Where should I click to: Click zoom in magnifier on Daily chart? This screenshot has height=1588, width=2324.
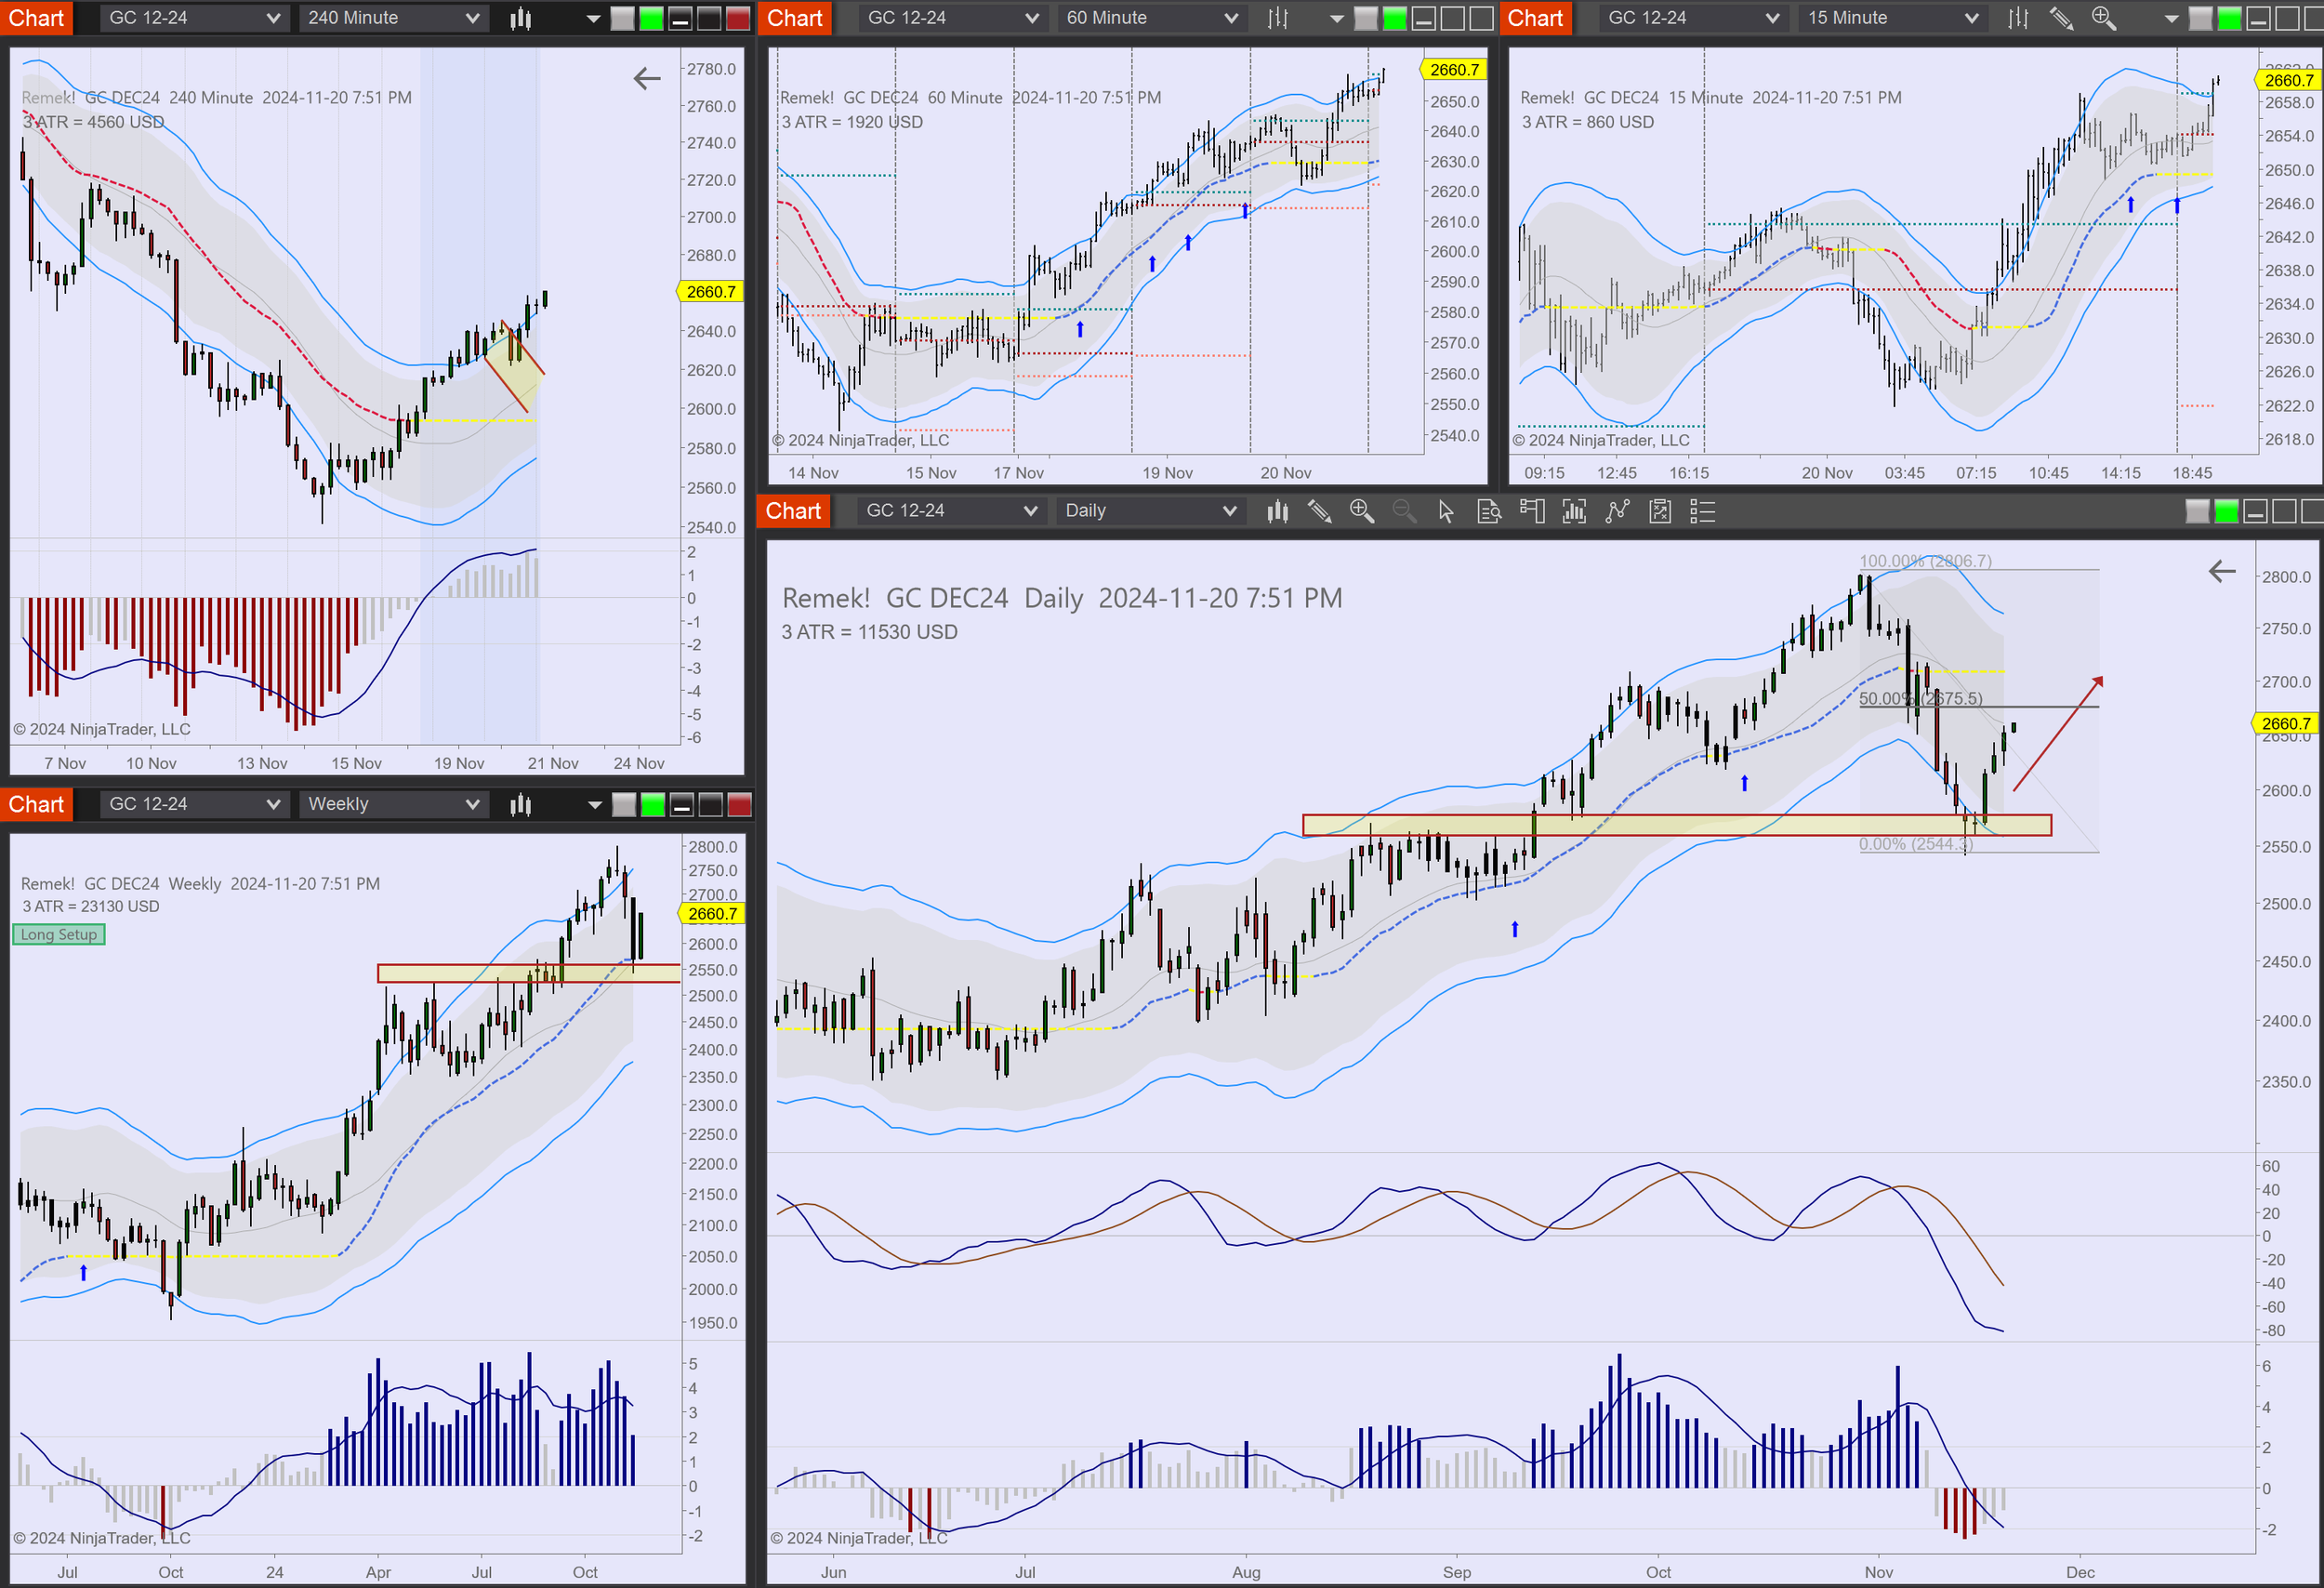1361,512
